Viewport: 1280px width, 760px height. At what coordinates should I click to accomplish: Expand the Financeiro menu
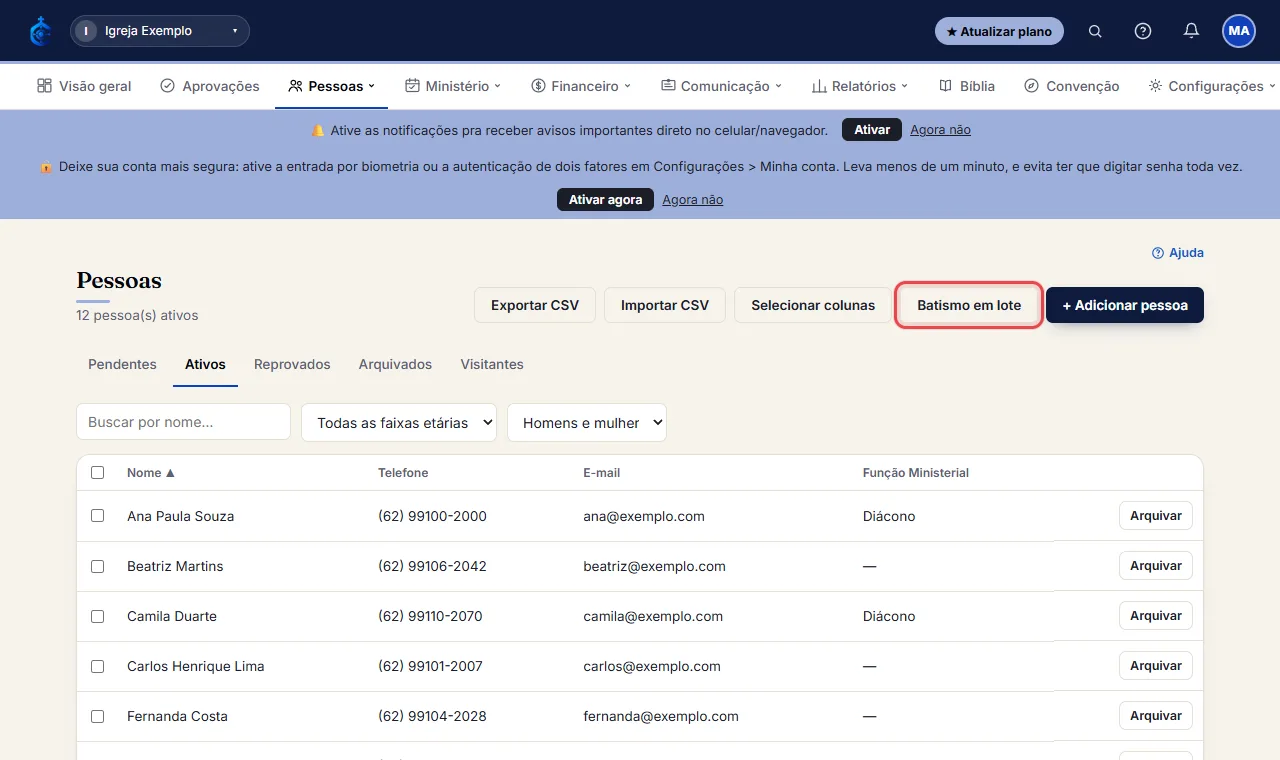[x=581, y=86]
